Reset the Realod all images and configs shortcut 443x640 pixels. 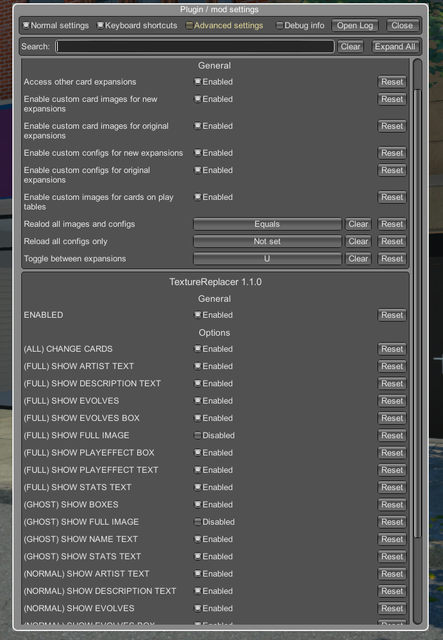[x=392, y=224]
